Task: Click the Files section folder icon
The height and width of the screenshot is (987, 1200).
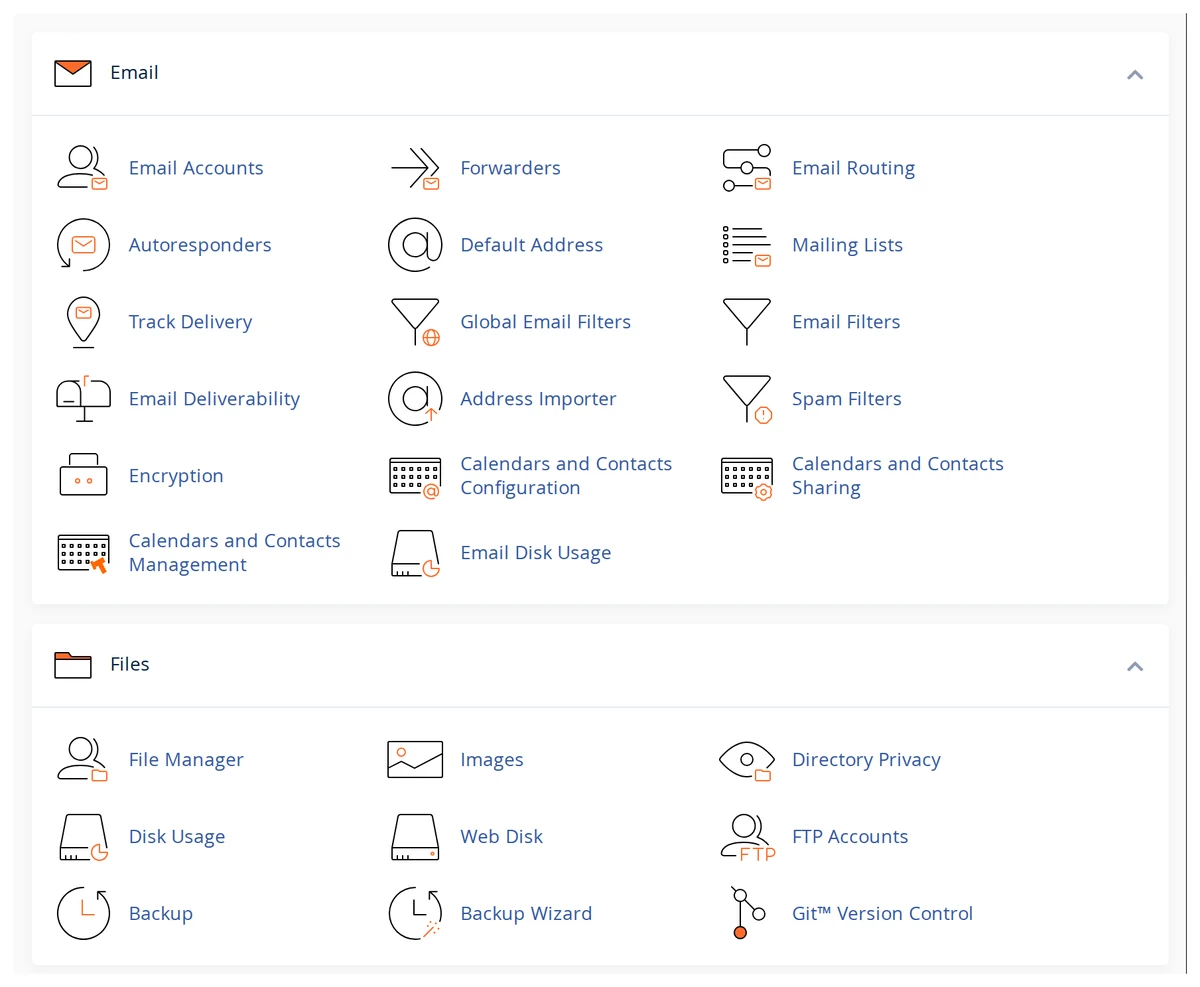Action: pos(73,665)
